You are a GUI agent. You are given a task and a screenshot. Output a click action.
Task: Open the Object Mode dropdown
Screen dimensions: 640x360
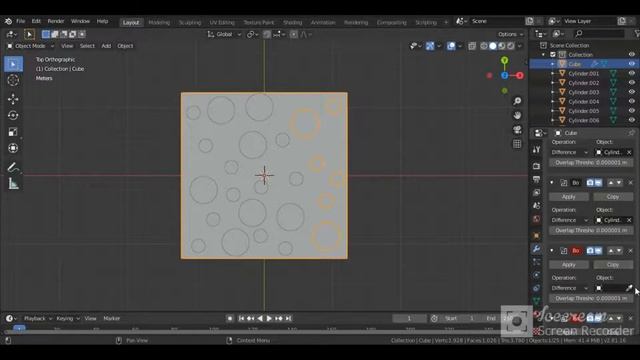(30, 46)
